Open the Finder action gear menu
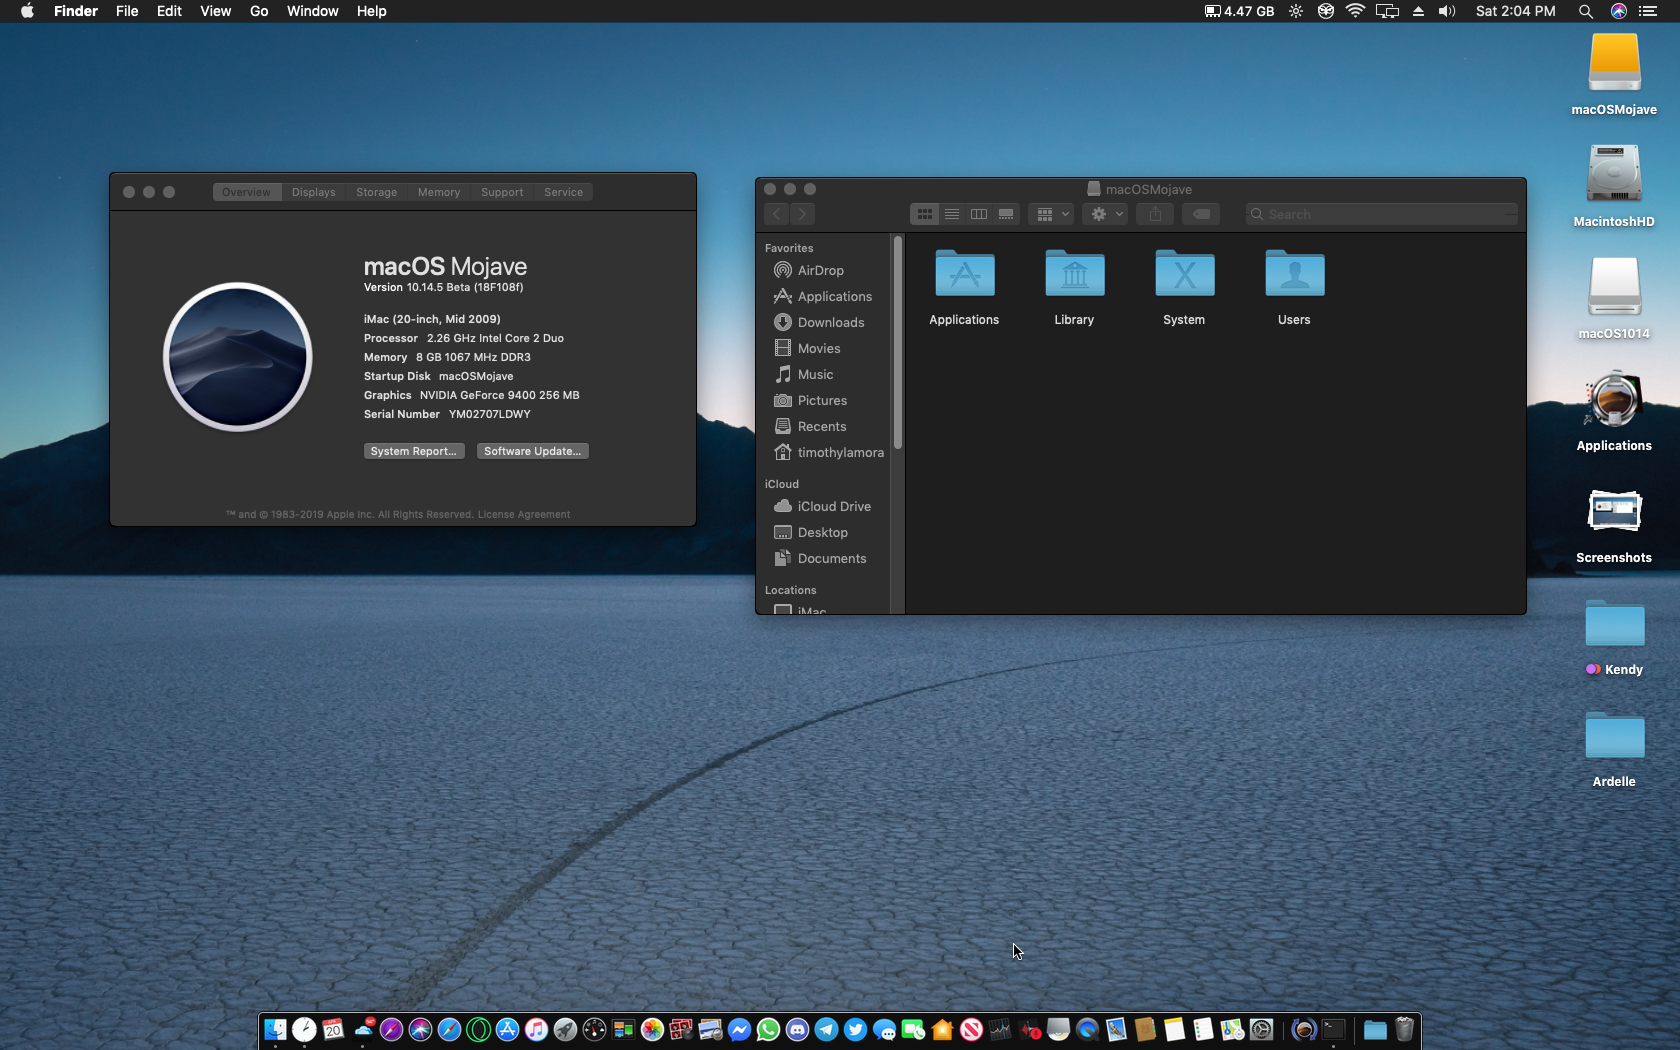Viewport: 1680px width, 1050px height. pyautogui.click(x=1105, y=214)
